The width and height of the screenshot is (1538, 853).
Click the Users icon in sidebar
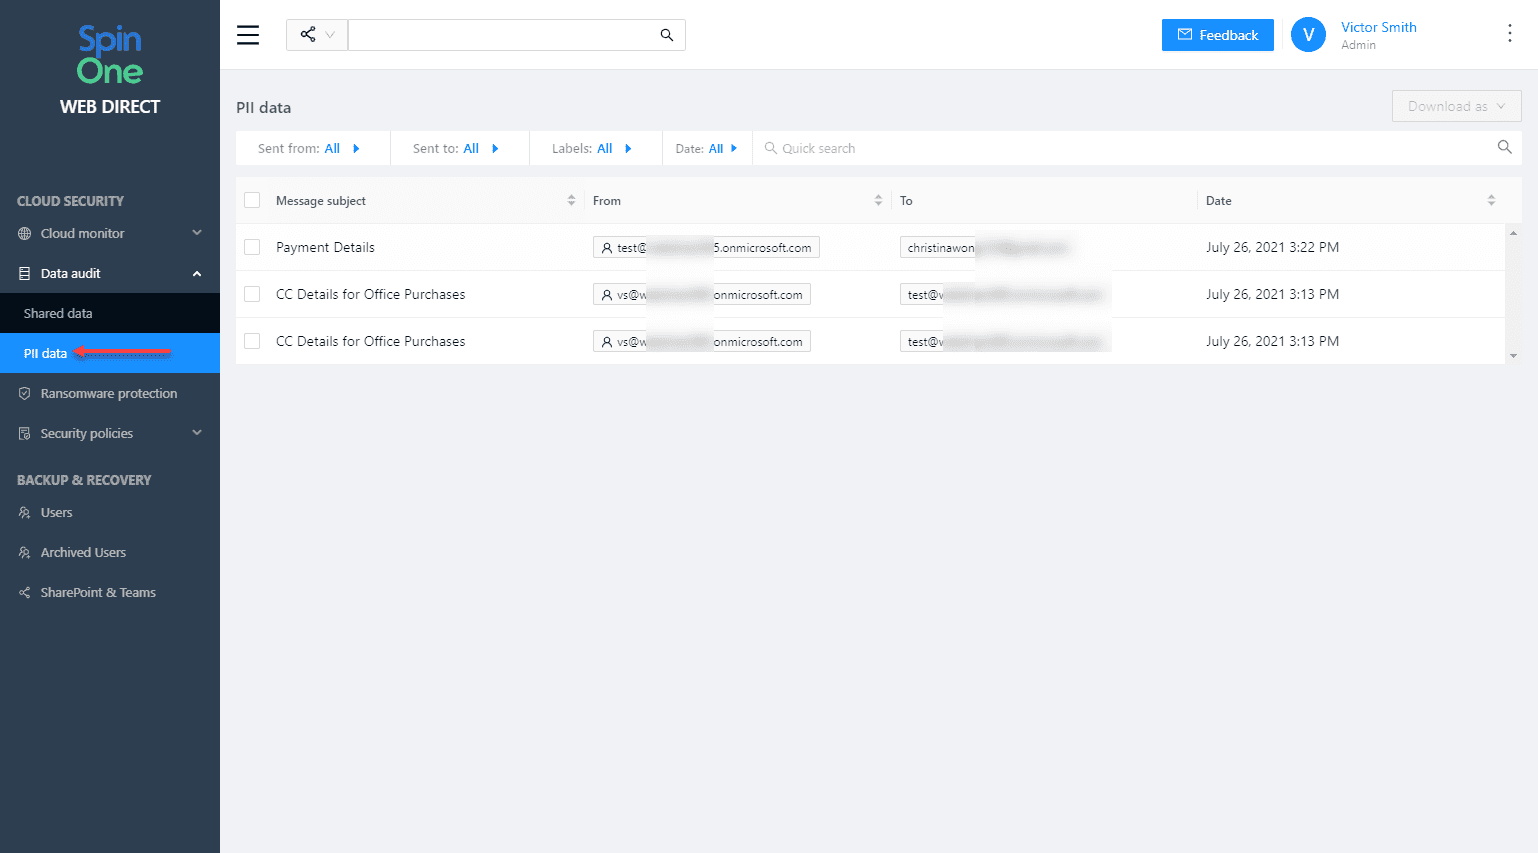pyautogui.click(x=25, y=512)
